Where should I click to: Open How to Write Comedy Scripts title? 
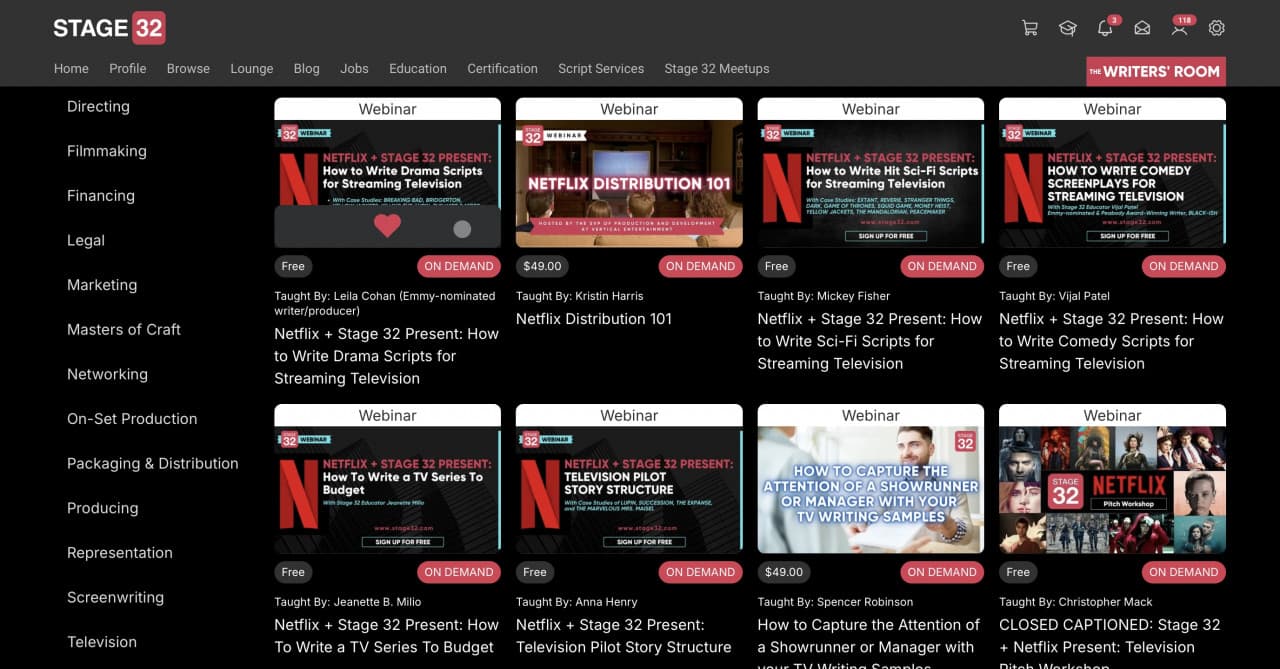tap(1111, 341)
